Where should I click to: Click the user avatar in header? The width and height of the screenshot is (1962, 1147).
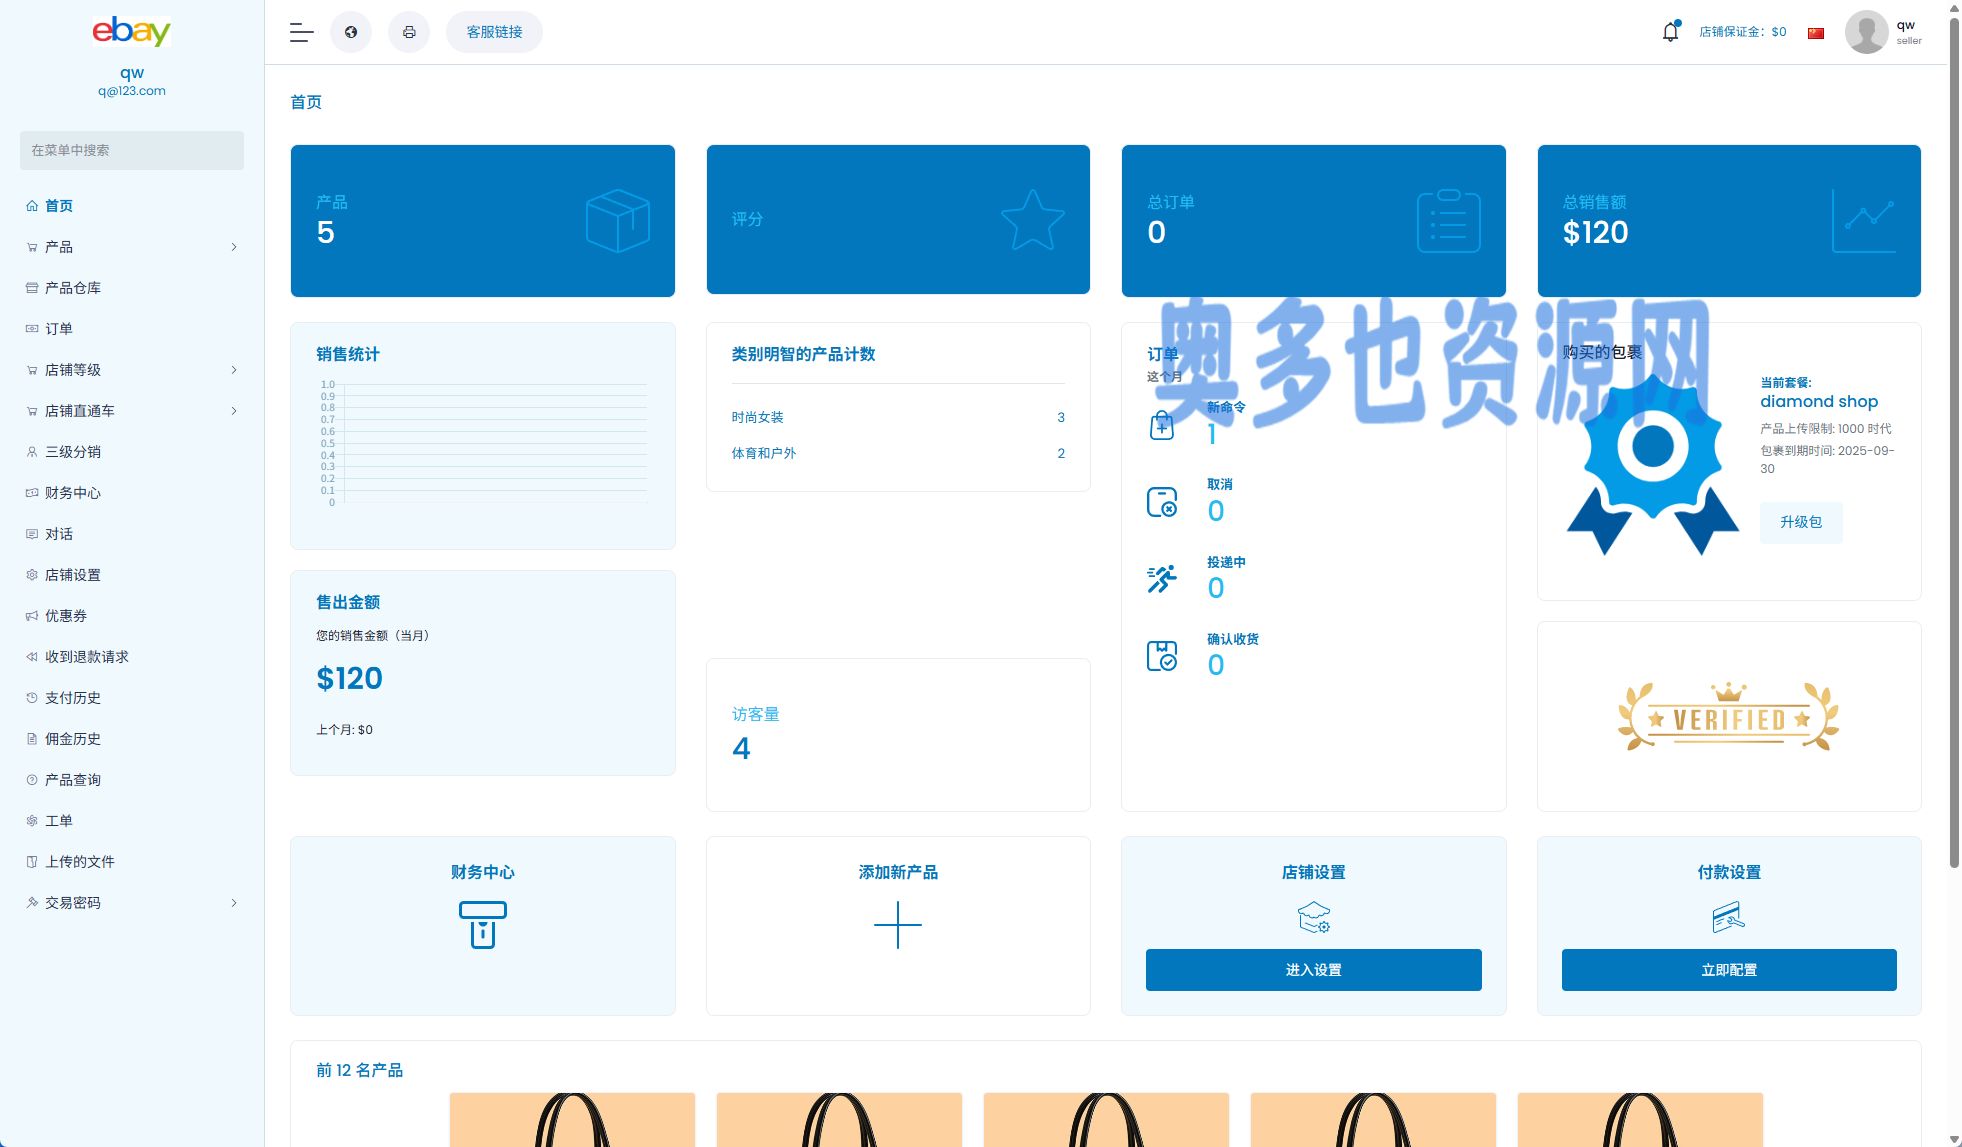(x=1866, y=32)
